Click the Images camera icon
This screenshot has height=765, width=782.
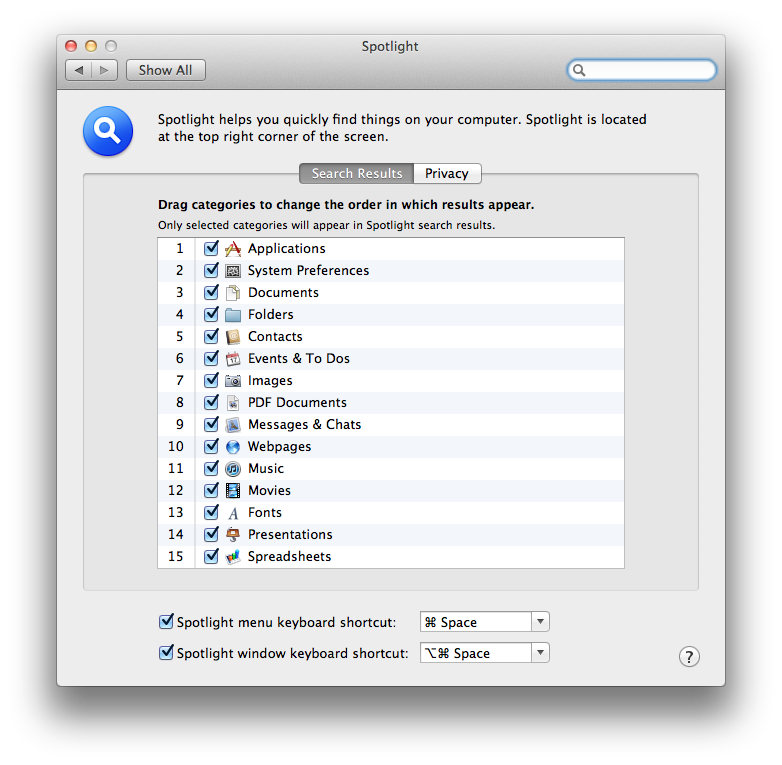coord(233,381)
